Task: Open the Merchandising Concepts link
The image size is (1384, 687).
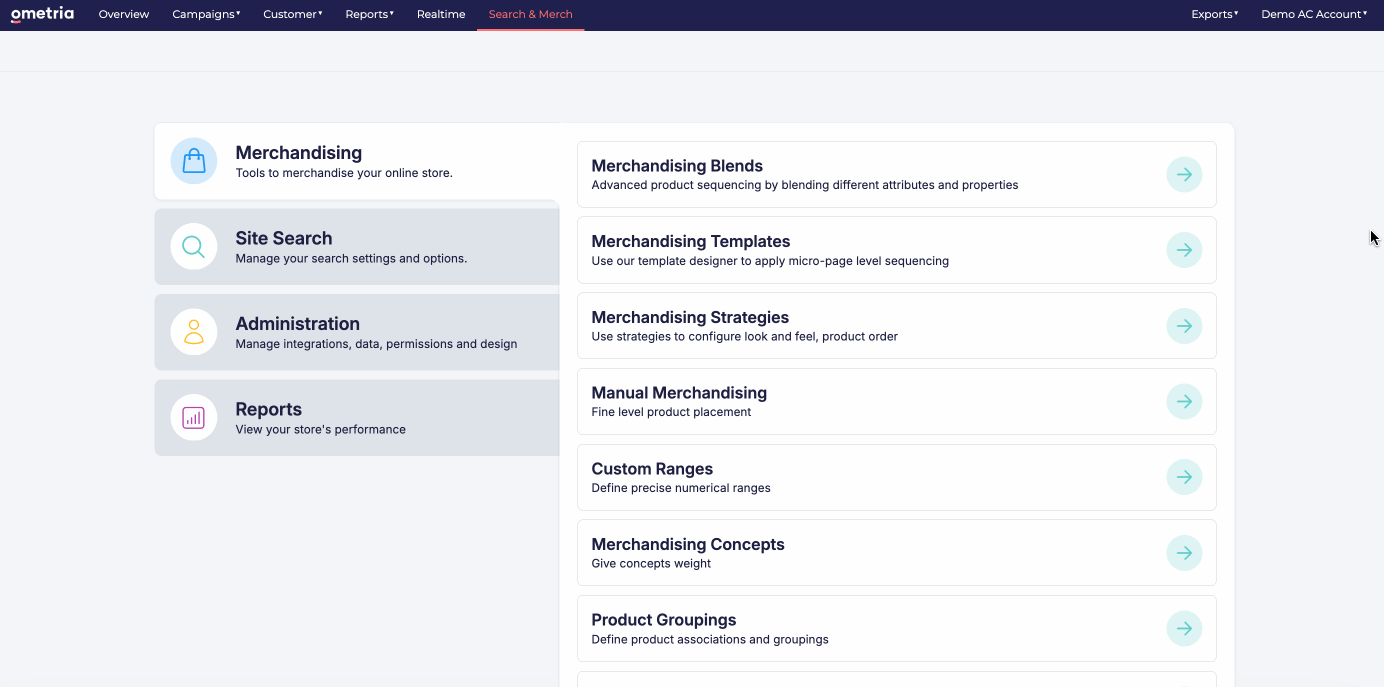Action: pyautogui.click(x=897, y=552)
